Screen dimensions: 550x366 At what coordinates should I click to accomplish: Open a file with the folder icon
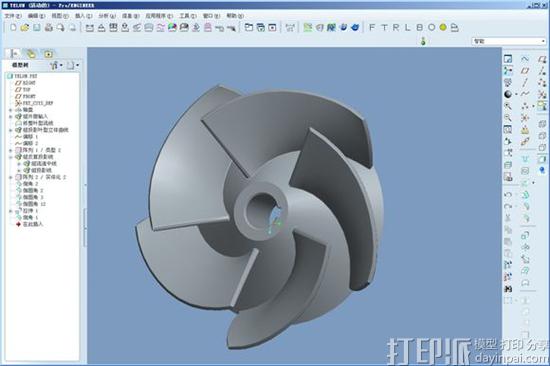click(x=25, y=27)
